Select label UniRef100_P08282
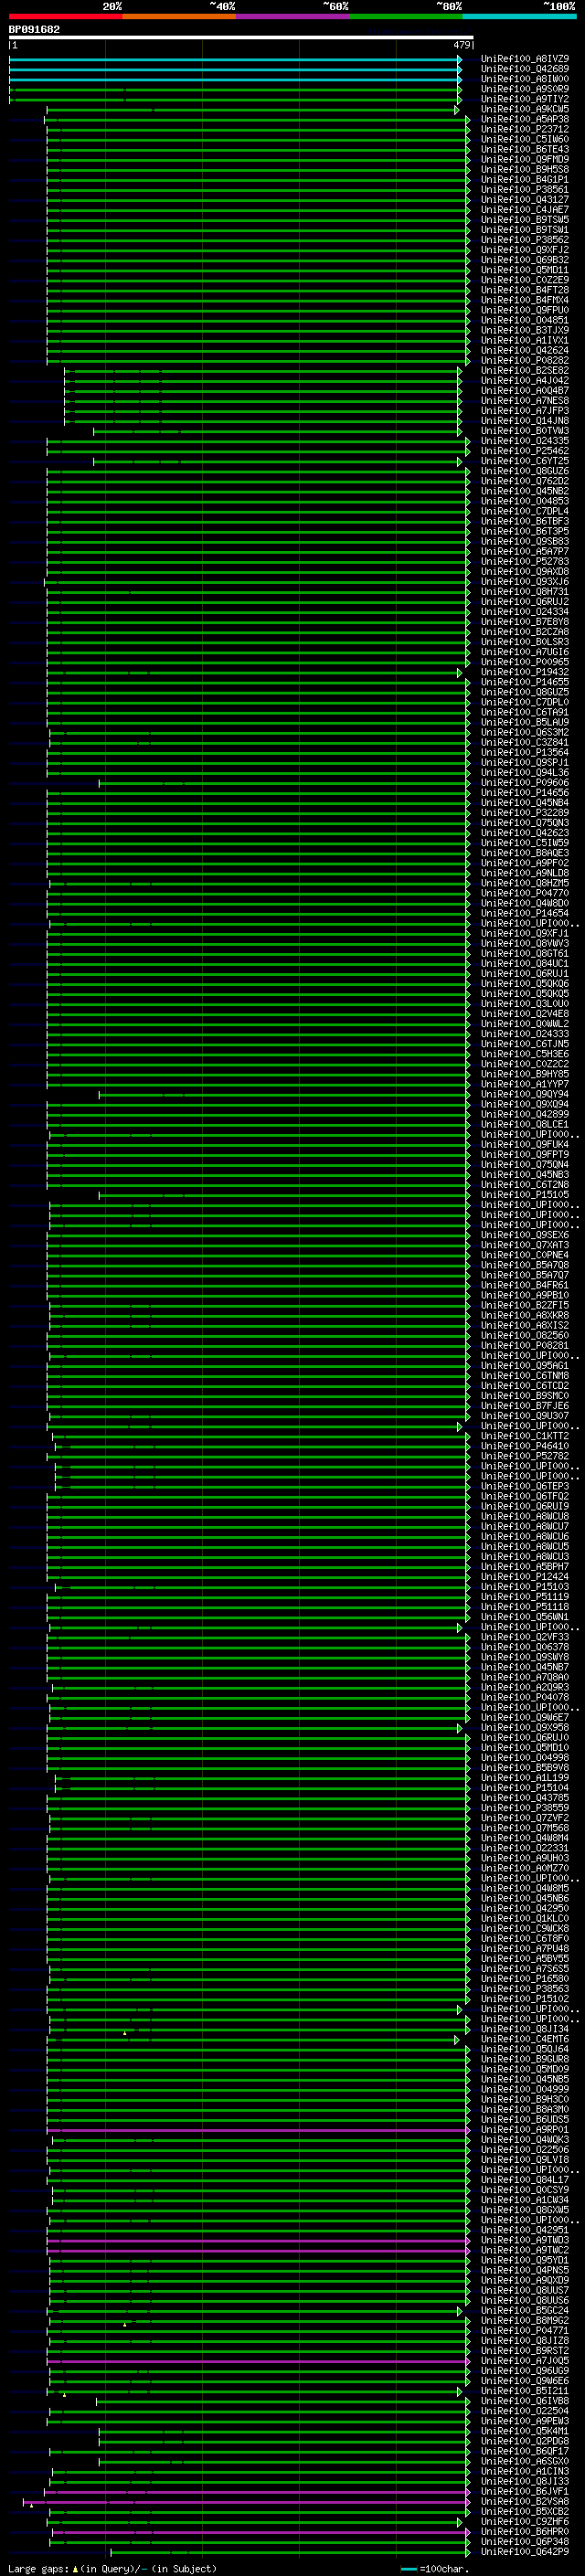Screen dimensions: 585x2576 525,360
